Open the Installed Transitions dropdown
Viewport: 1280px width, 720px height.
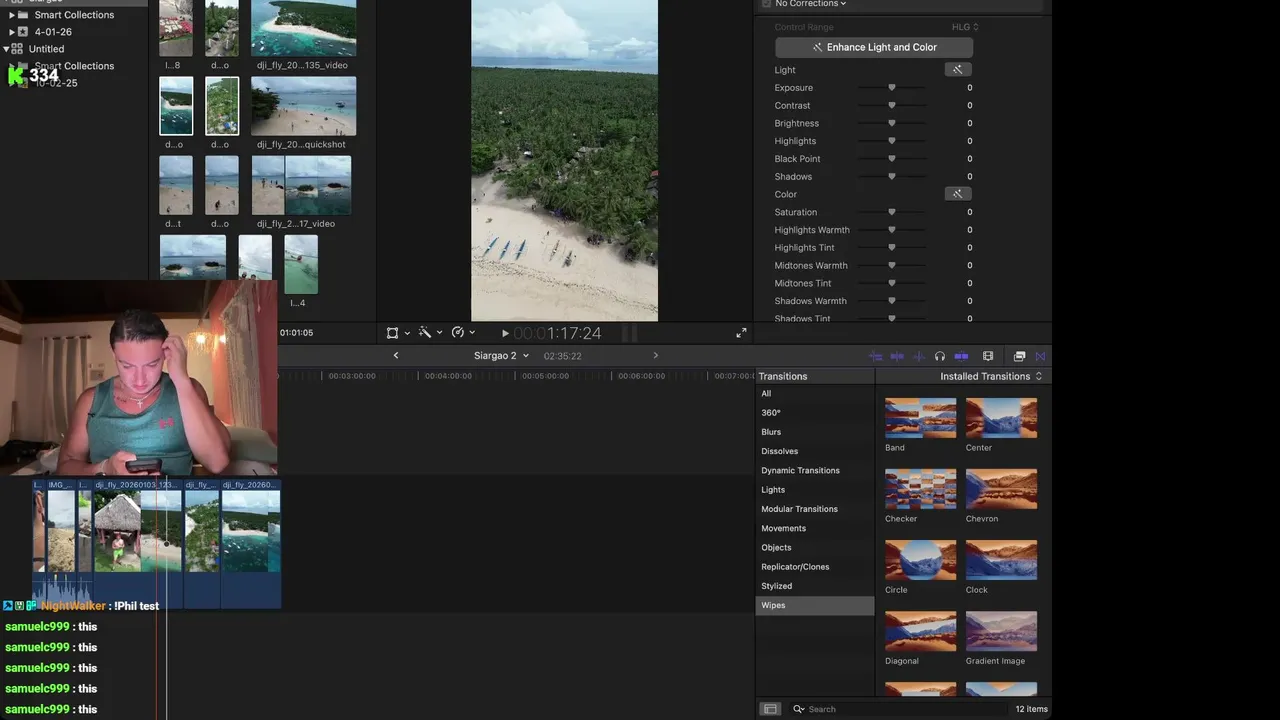(x=991, y=376)
